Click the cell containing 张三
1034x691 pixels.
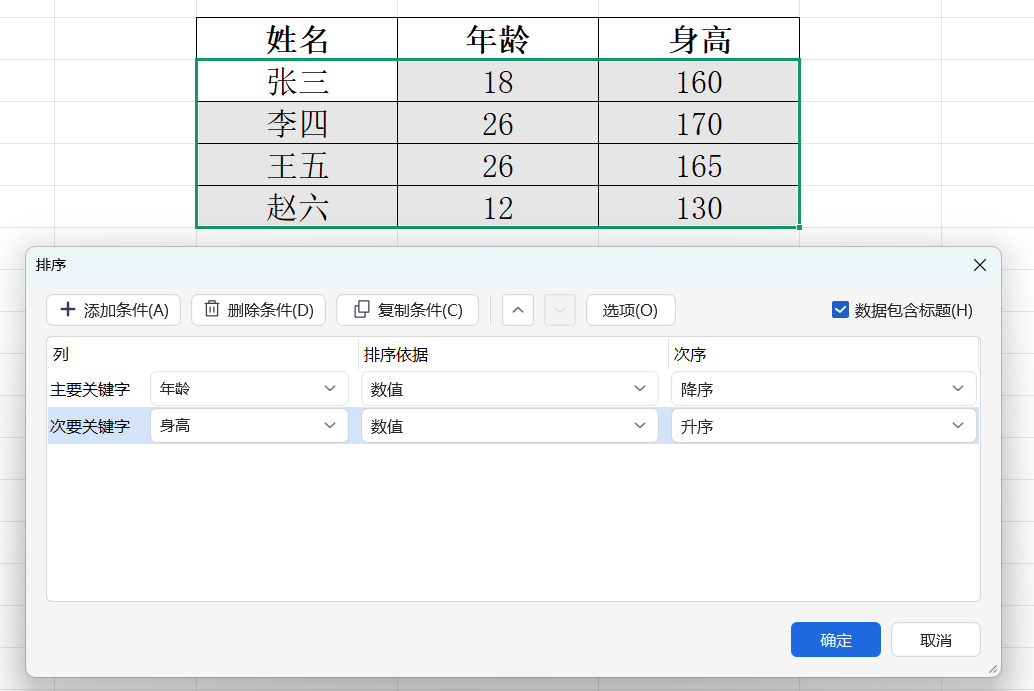click(x=297, y=81)
